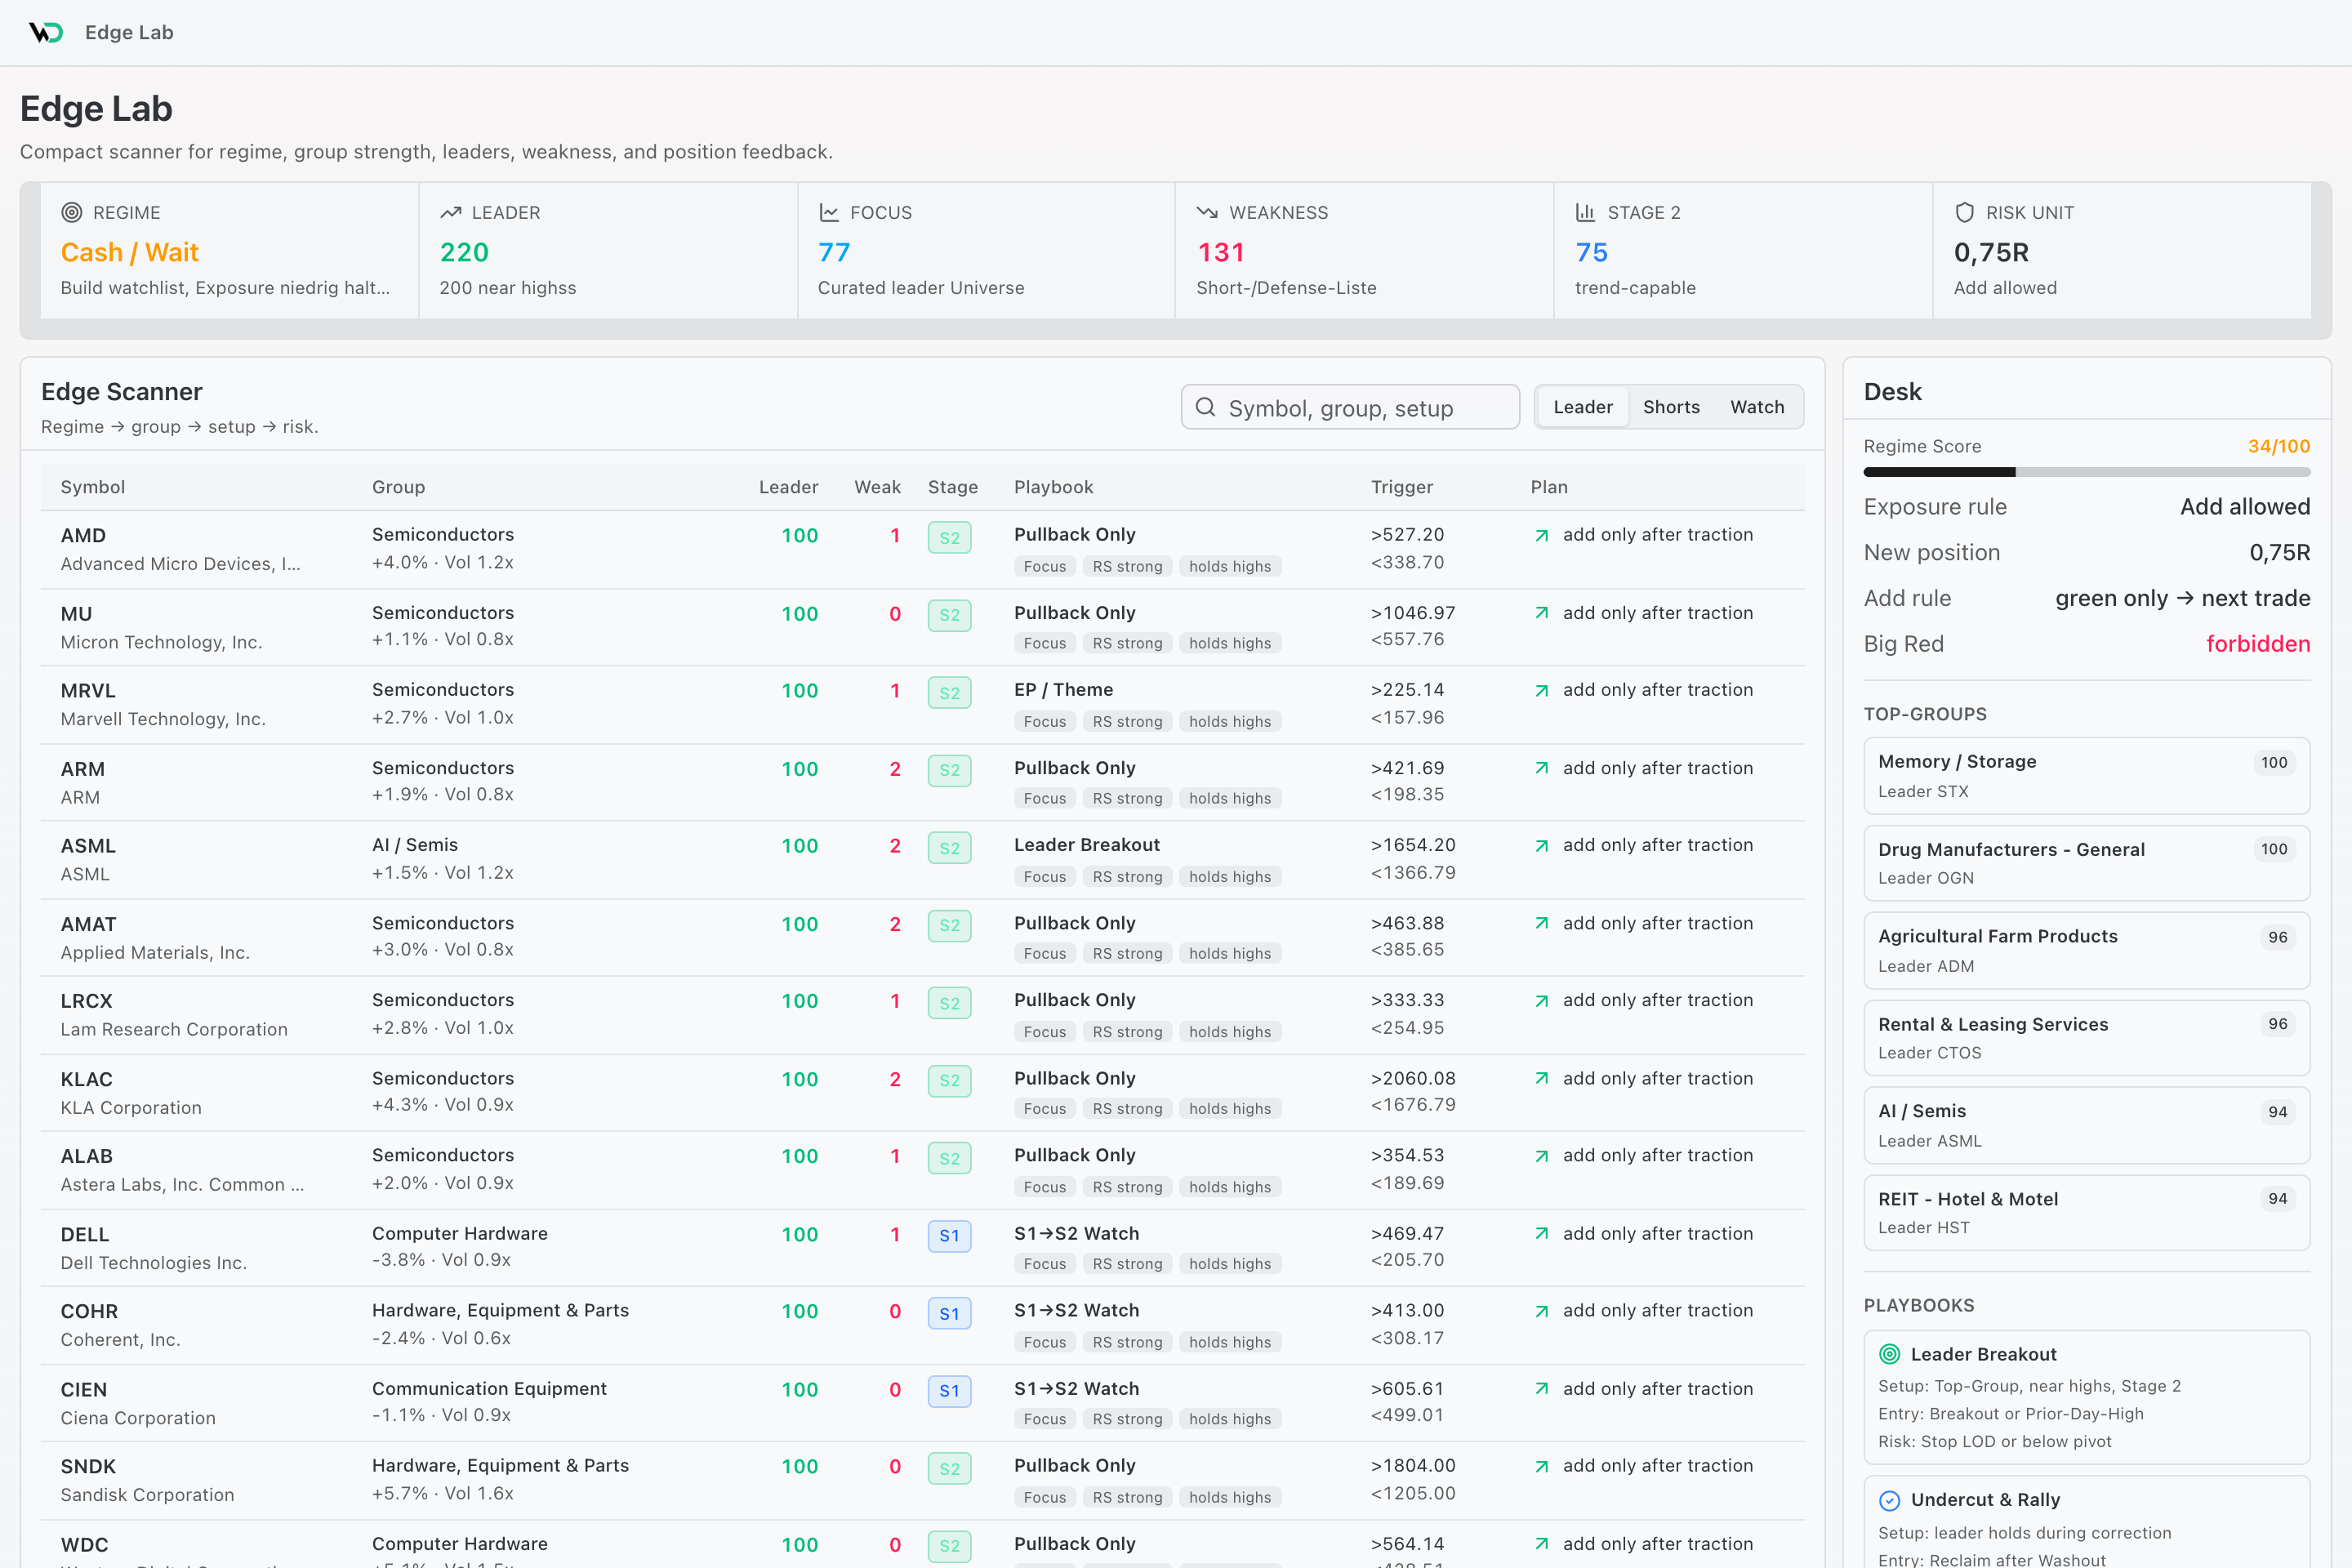Sort by the Trigger column header
This screenshot has height=1568, width=2352.
(1401, 487)
